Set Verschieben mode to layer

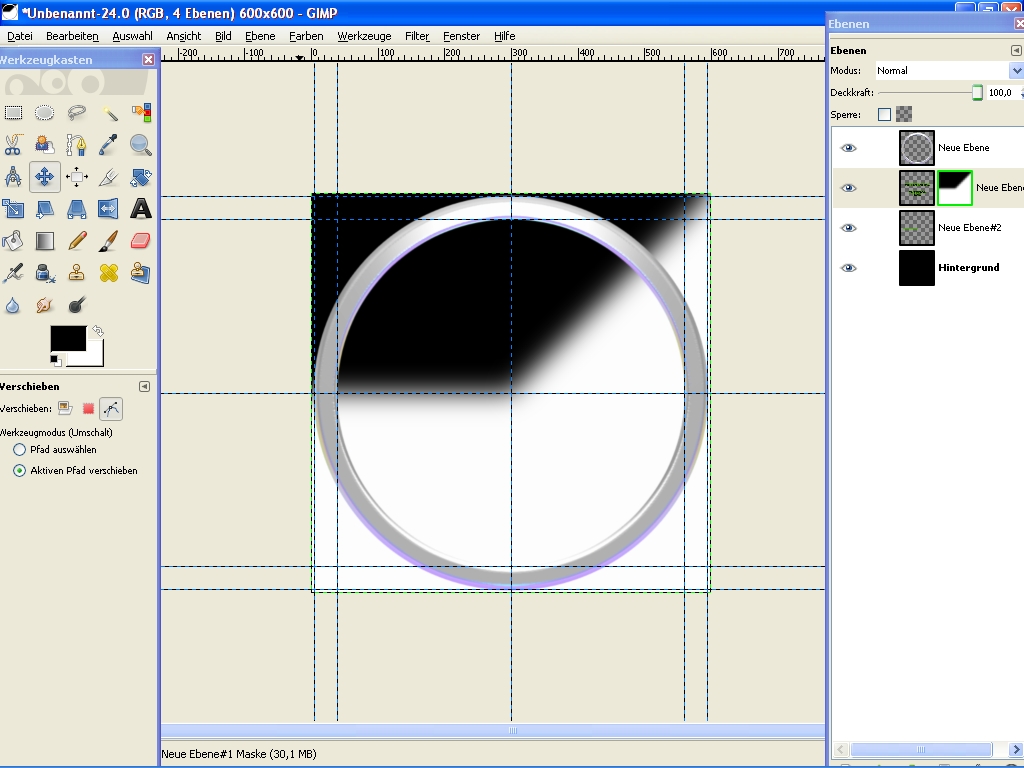pyautogui.click(x=65, y=409)
